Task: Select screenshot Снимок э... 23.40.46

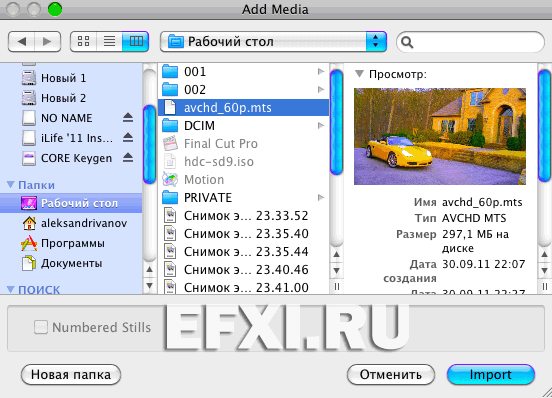Action: pos(244,269)
